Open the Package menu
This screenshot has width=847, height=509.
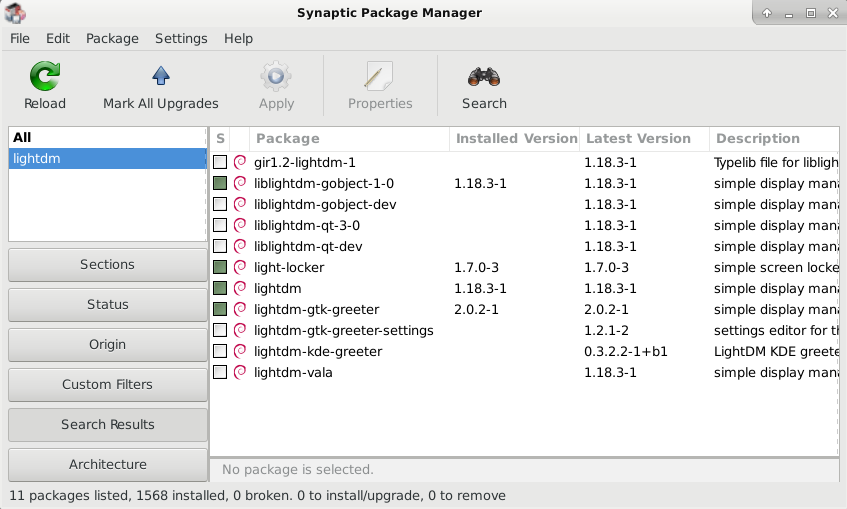point(112,38)
